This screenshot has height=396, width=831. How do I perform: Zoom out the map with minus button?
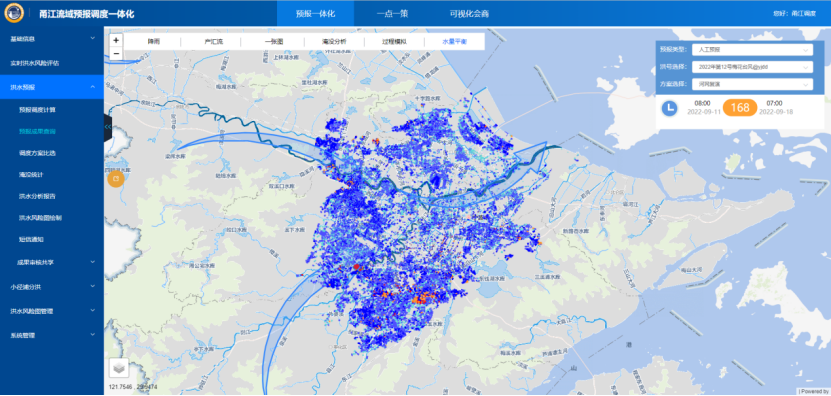[x=116, y=54]
